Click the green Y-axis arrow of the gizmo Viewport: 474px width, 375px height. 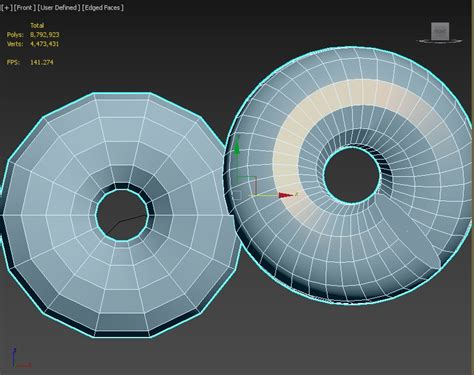(237, 147)
